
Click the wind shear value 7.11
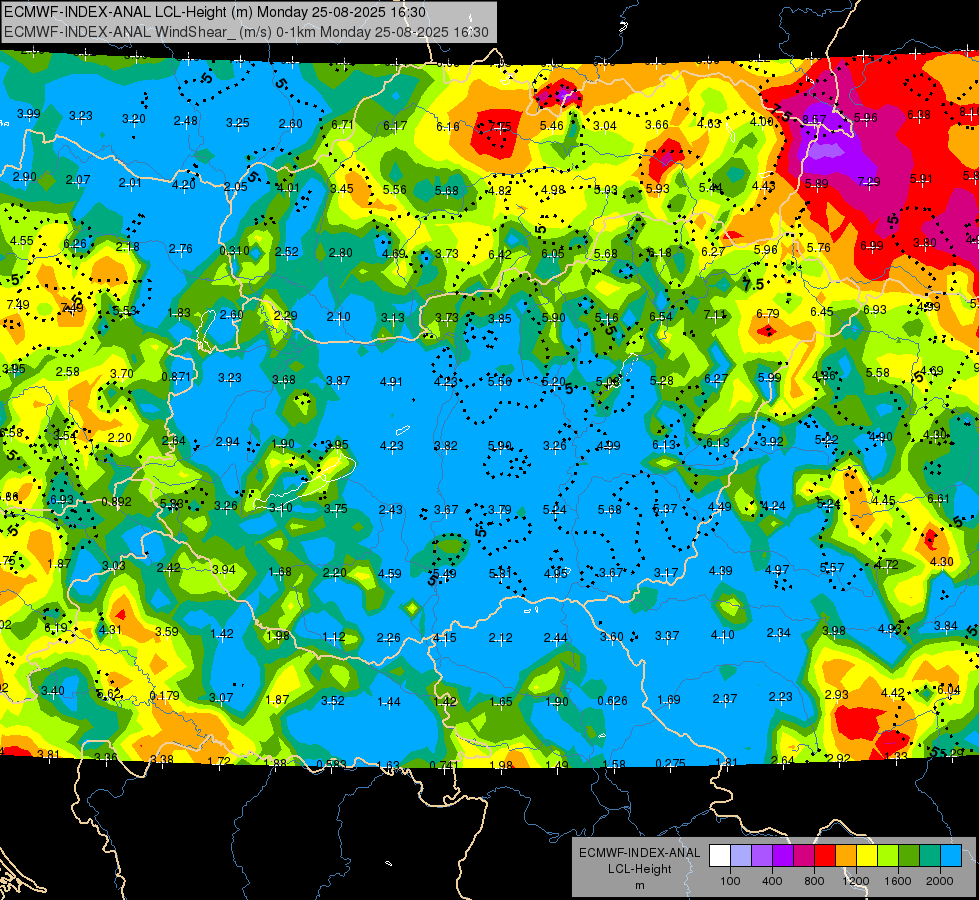pyautogui.click(x=715, y=315)
